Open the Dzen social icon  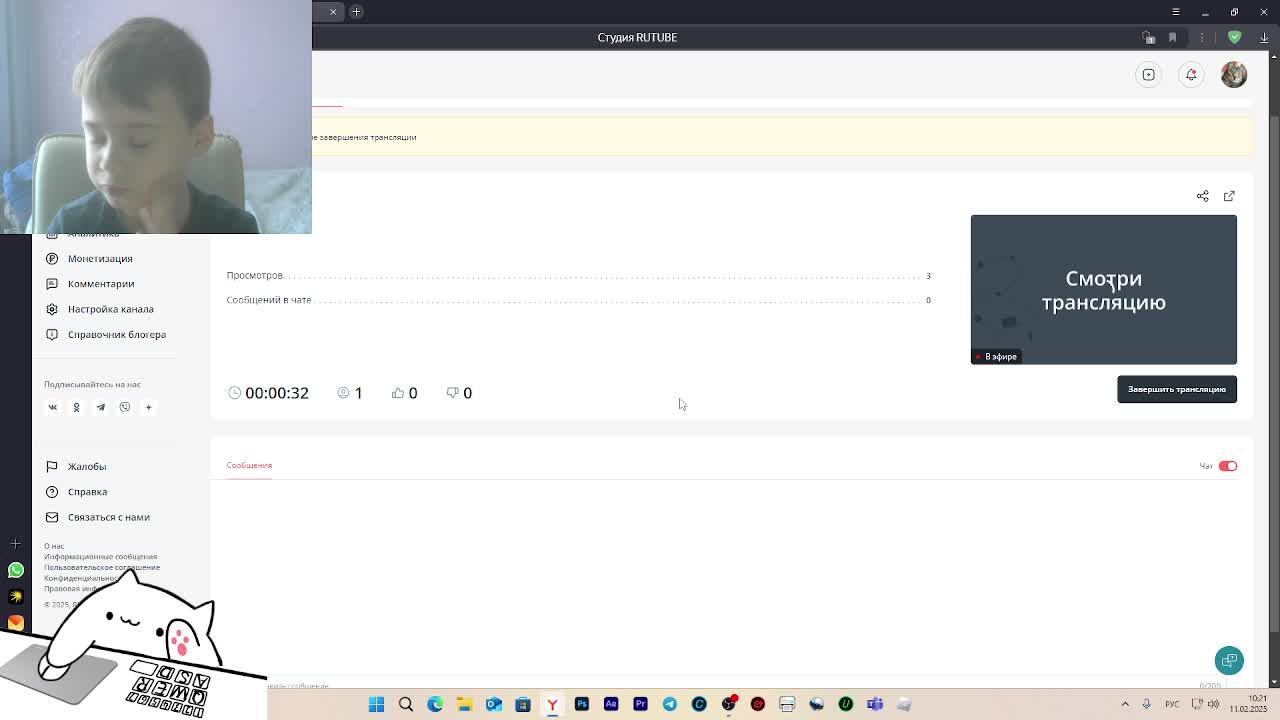148,407
